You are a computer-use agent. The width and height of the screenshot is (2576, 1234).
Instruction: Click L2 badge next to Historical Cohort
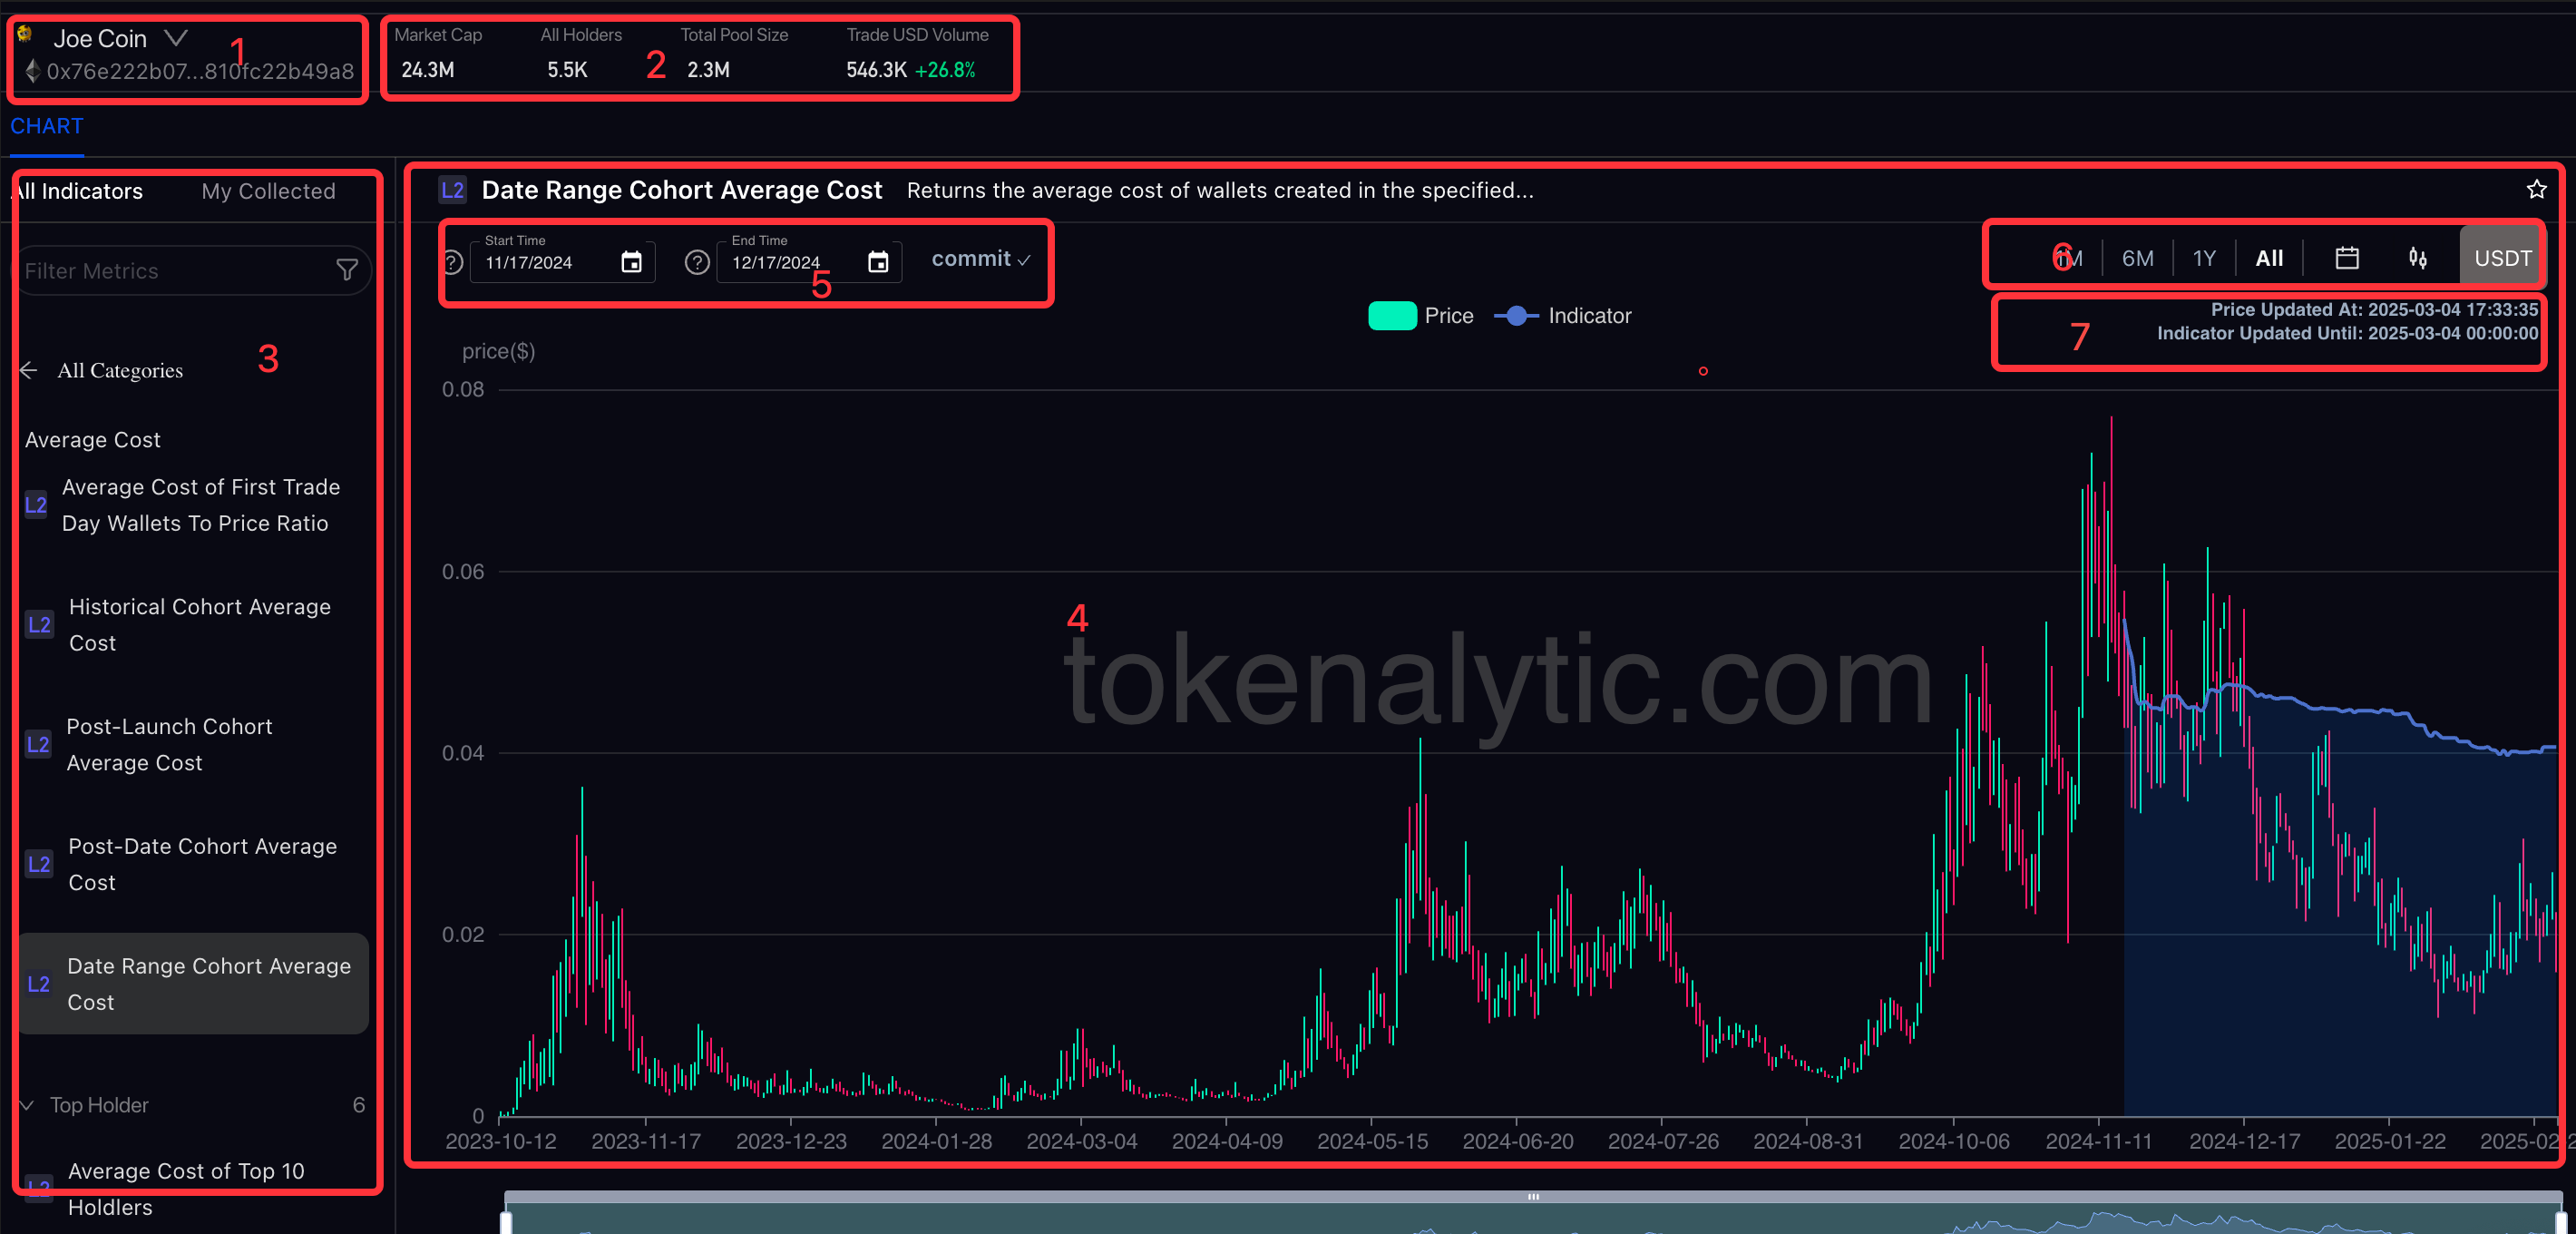tap(39, 625)
